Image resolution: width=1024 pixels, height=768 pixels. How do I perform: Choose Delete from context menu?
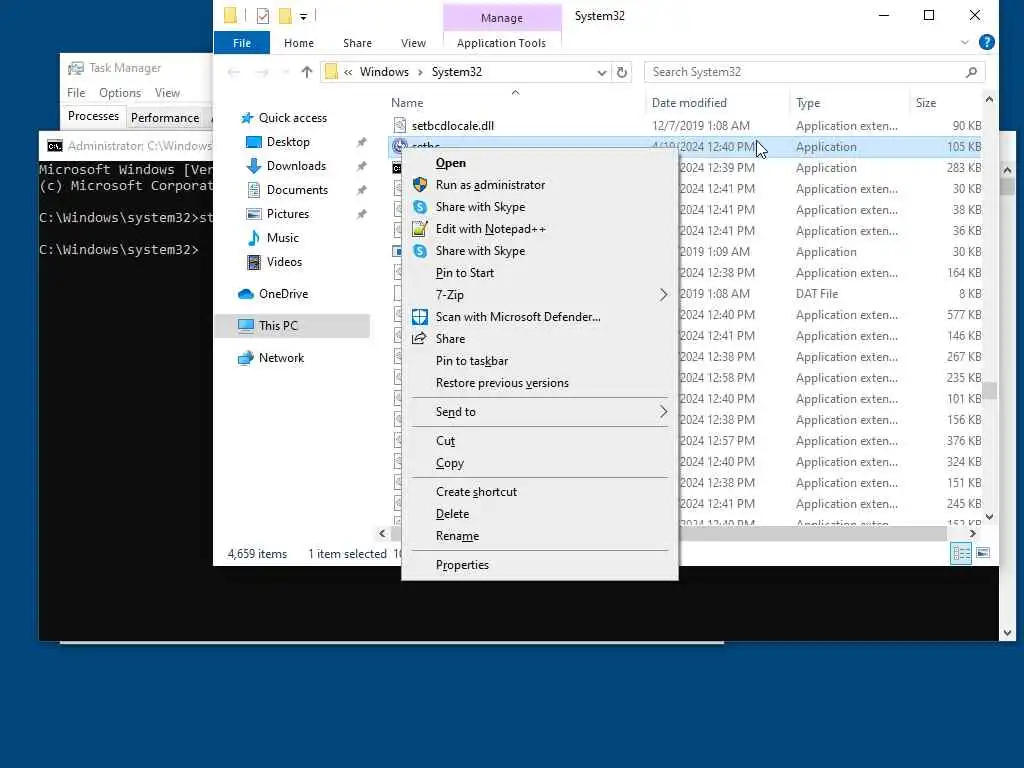(x=452, y=514)
